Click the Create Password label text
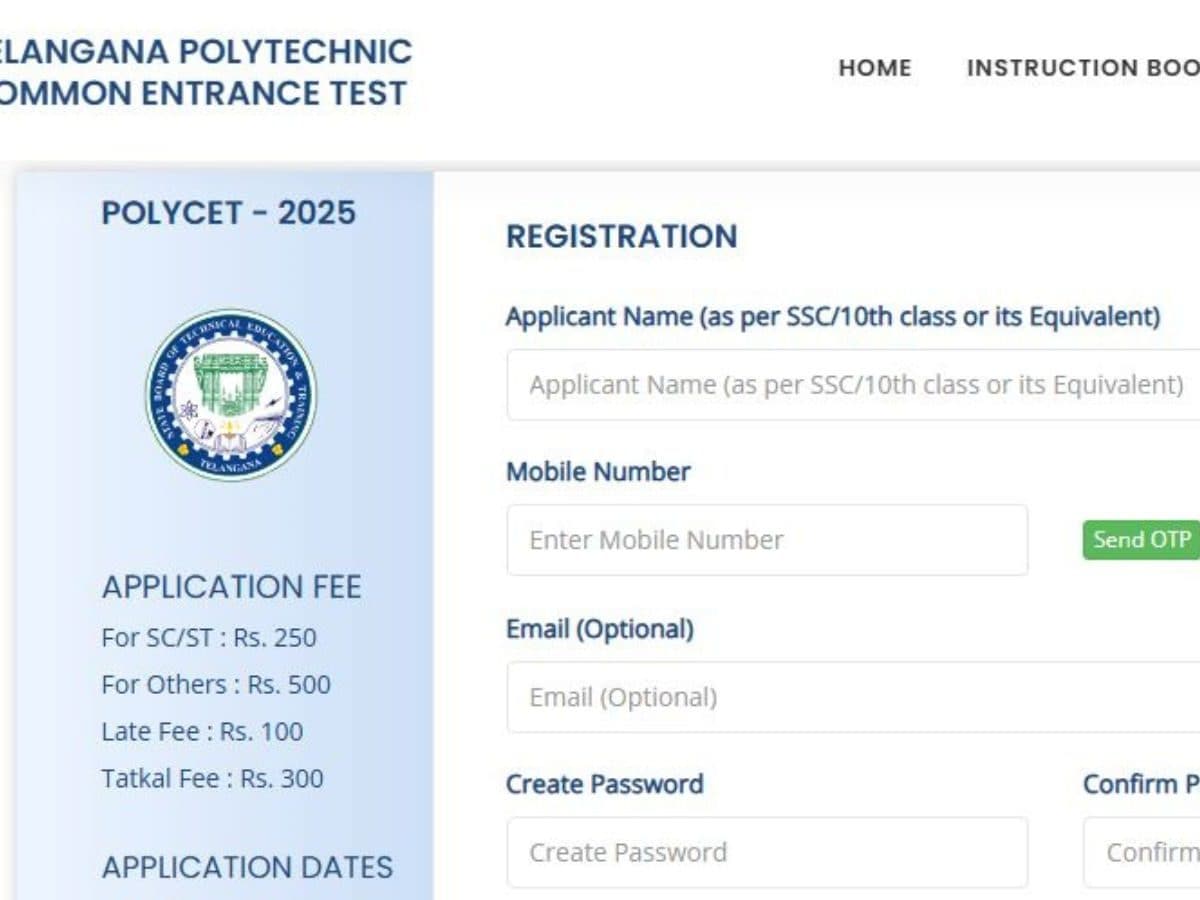1200x900 pixels. [604, 784]
